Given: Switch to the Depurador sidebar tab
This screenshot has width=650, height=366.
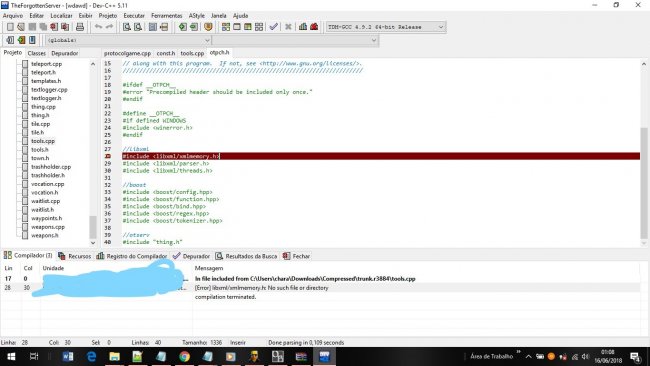Looking at the screenshot, I should click(65, 53).
